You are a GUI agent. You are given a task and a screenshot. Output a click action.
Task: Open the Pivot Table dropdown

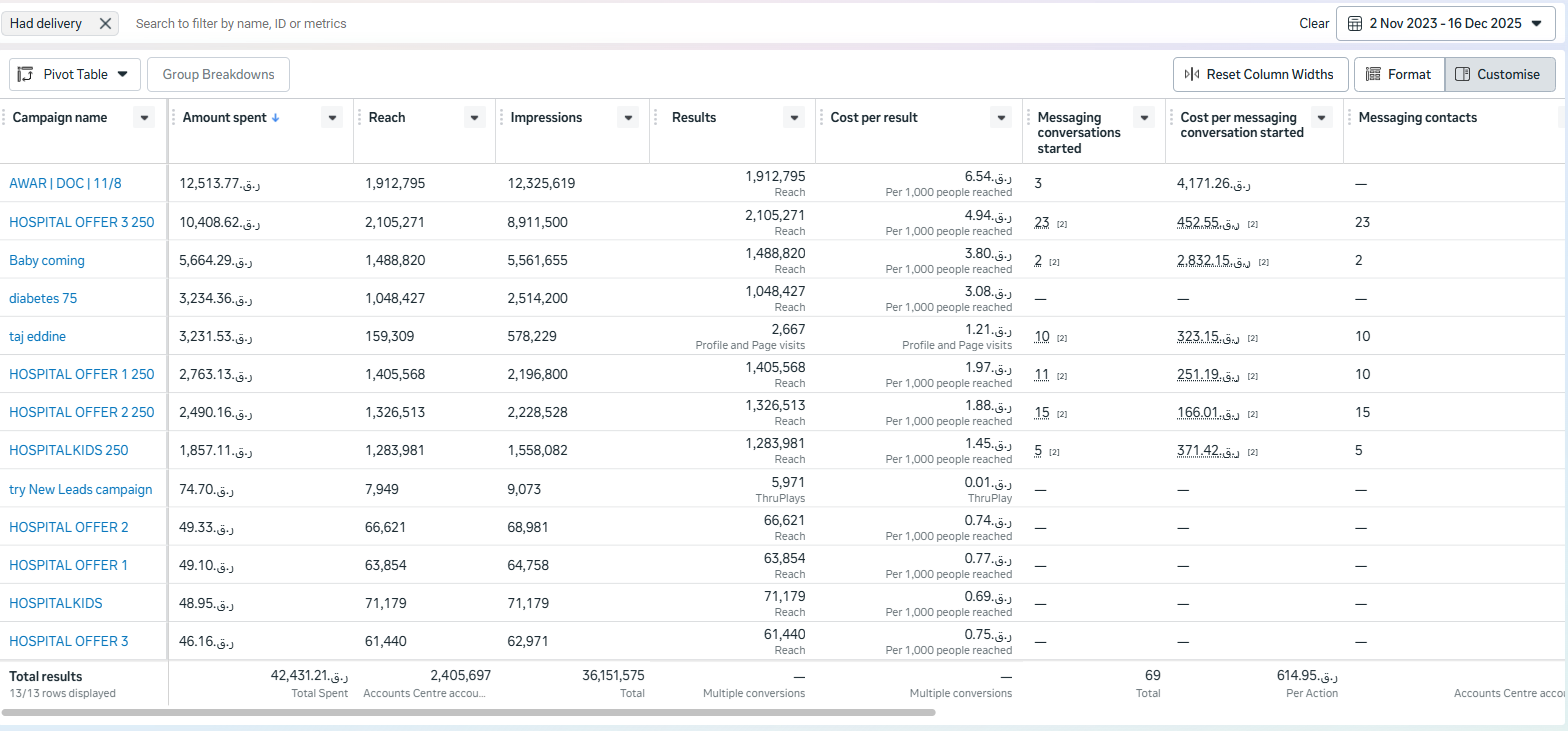click(x=75, y=74)
